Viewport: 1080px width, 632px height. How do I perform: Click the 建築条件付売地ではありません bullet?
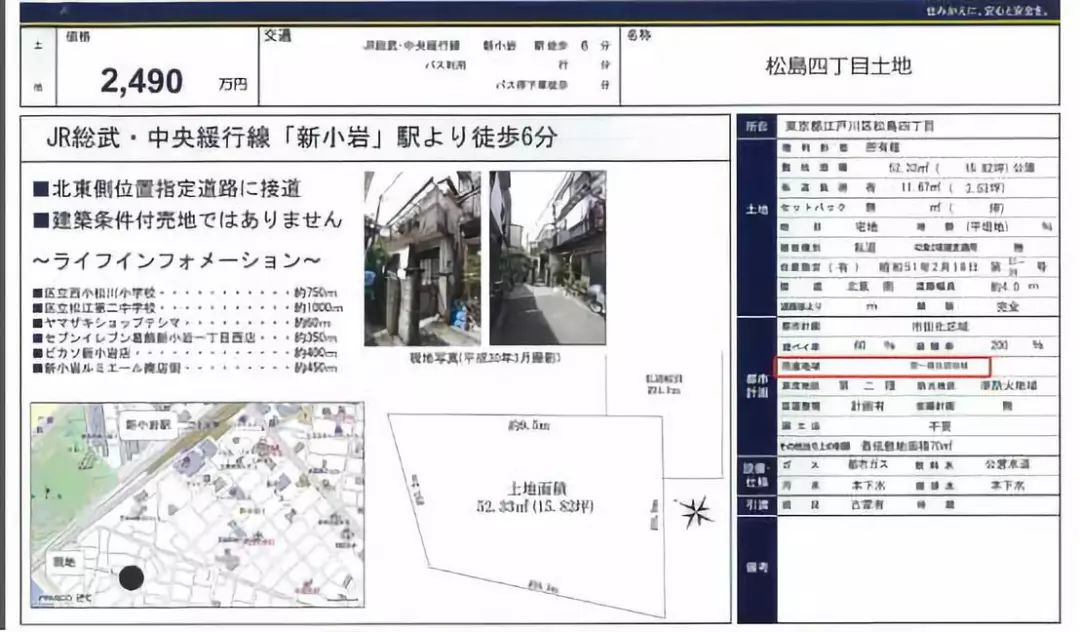tap(187, 220)
